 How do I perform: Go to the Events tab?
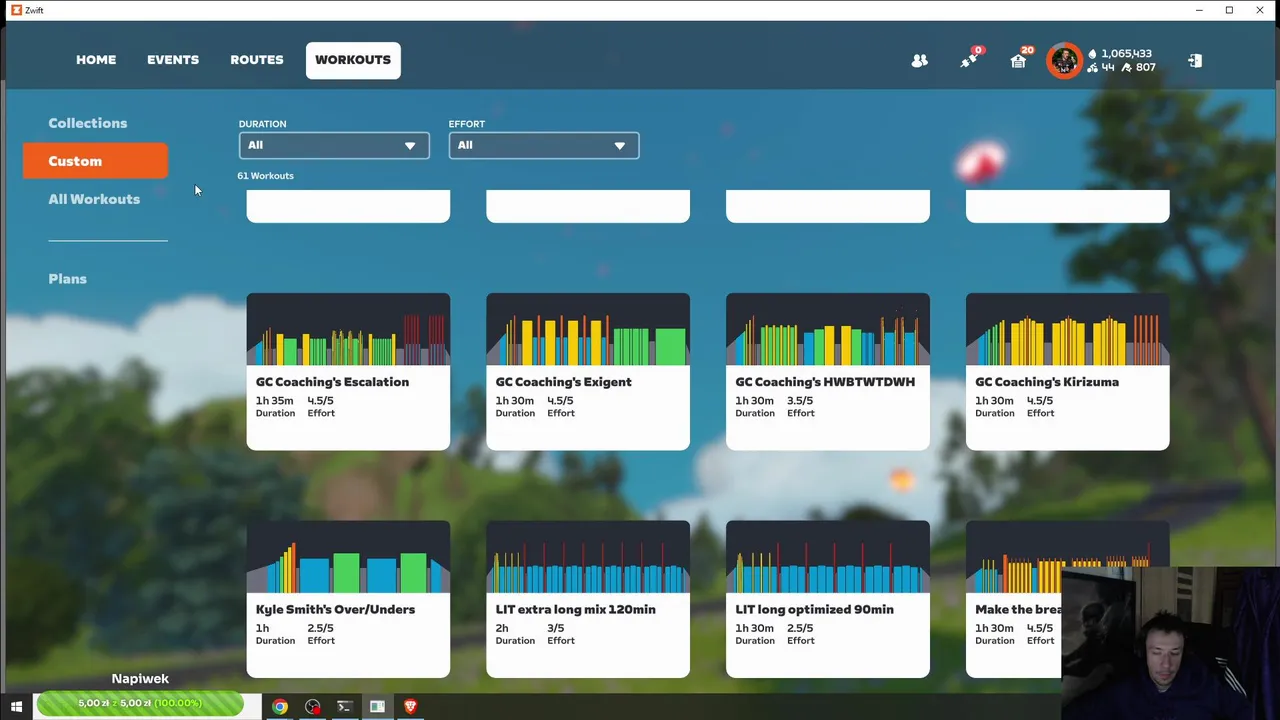tap(173, 60)
